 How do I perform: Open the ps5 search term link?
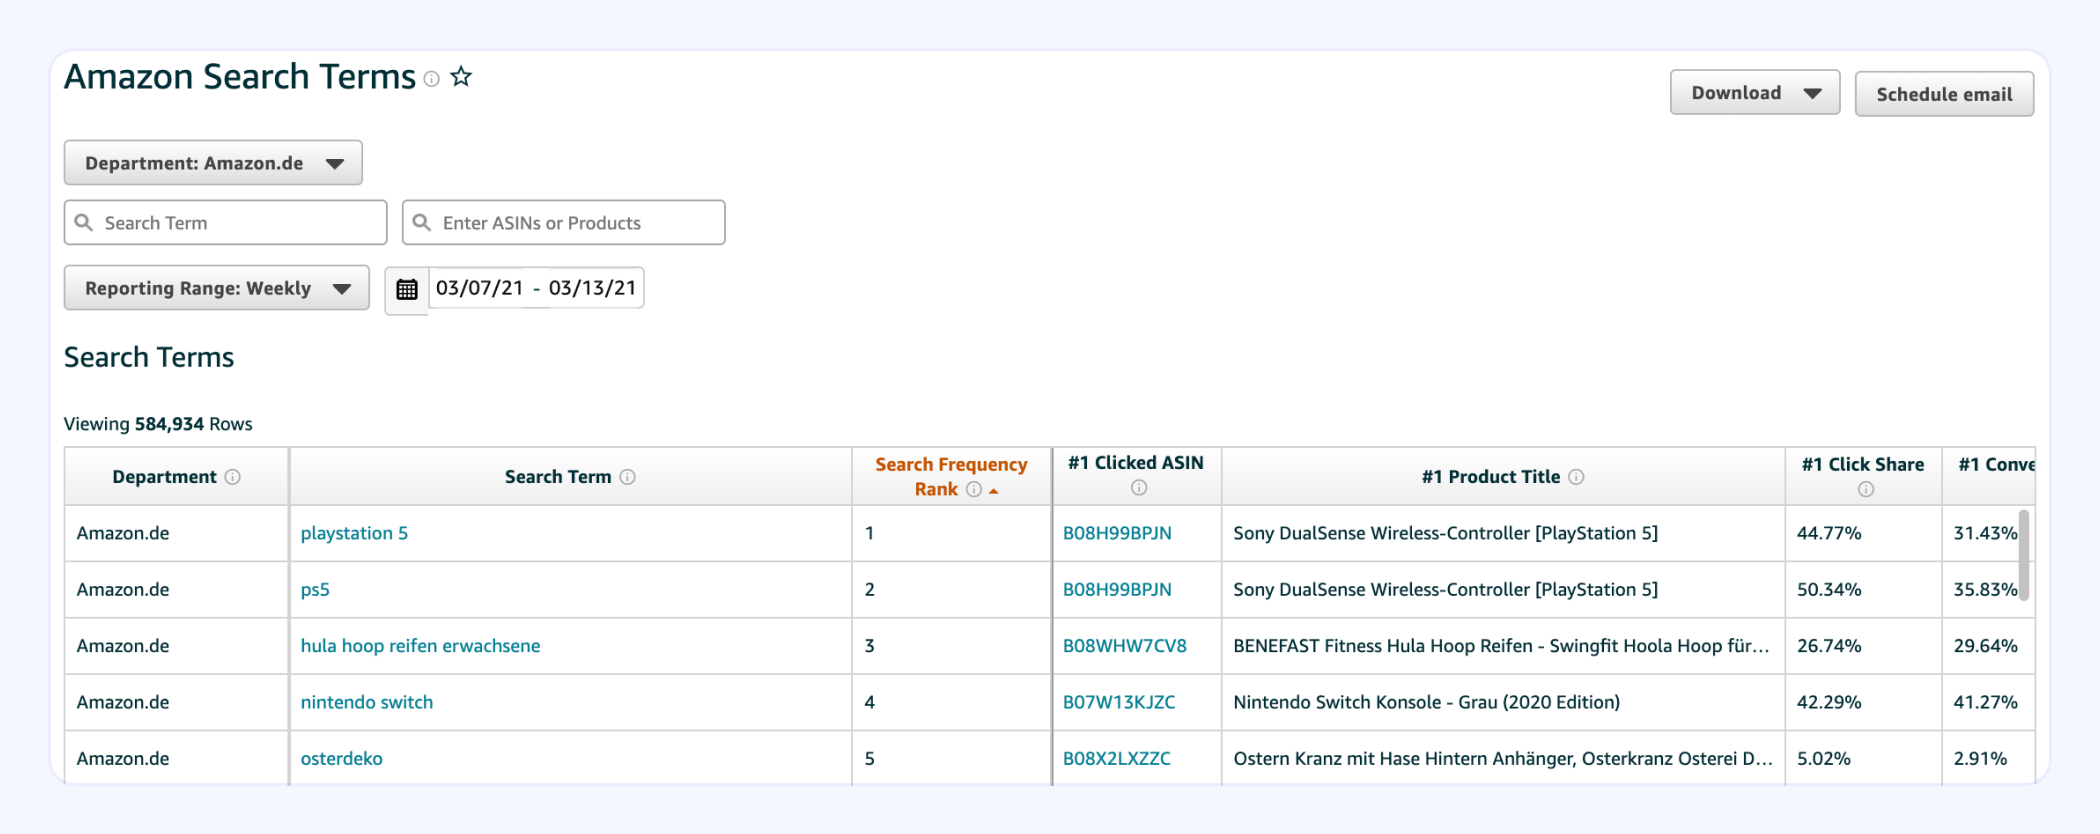(x=315, y=590)
